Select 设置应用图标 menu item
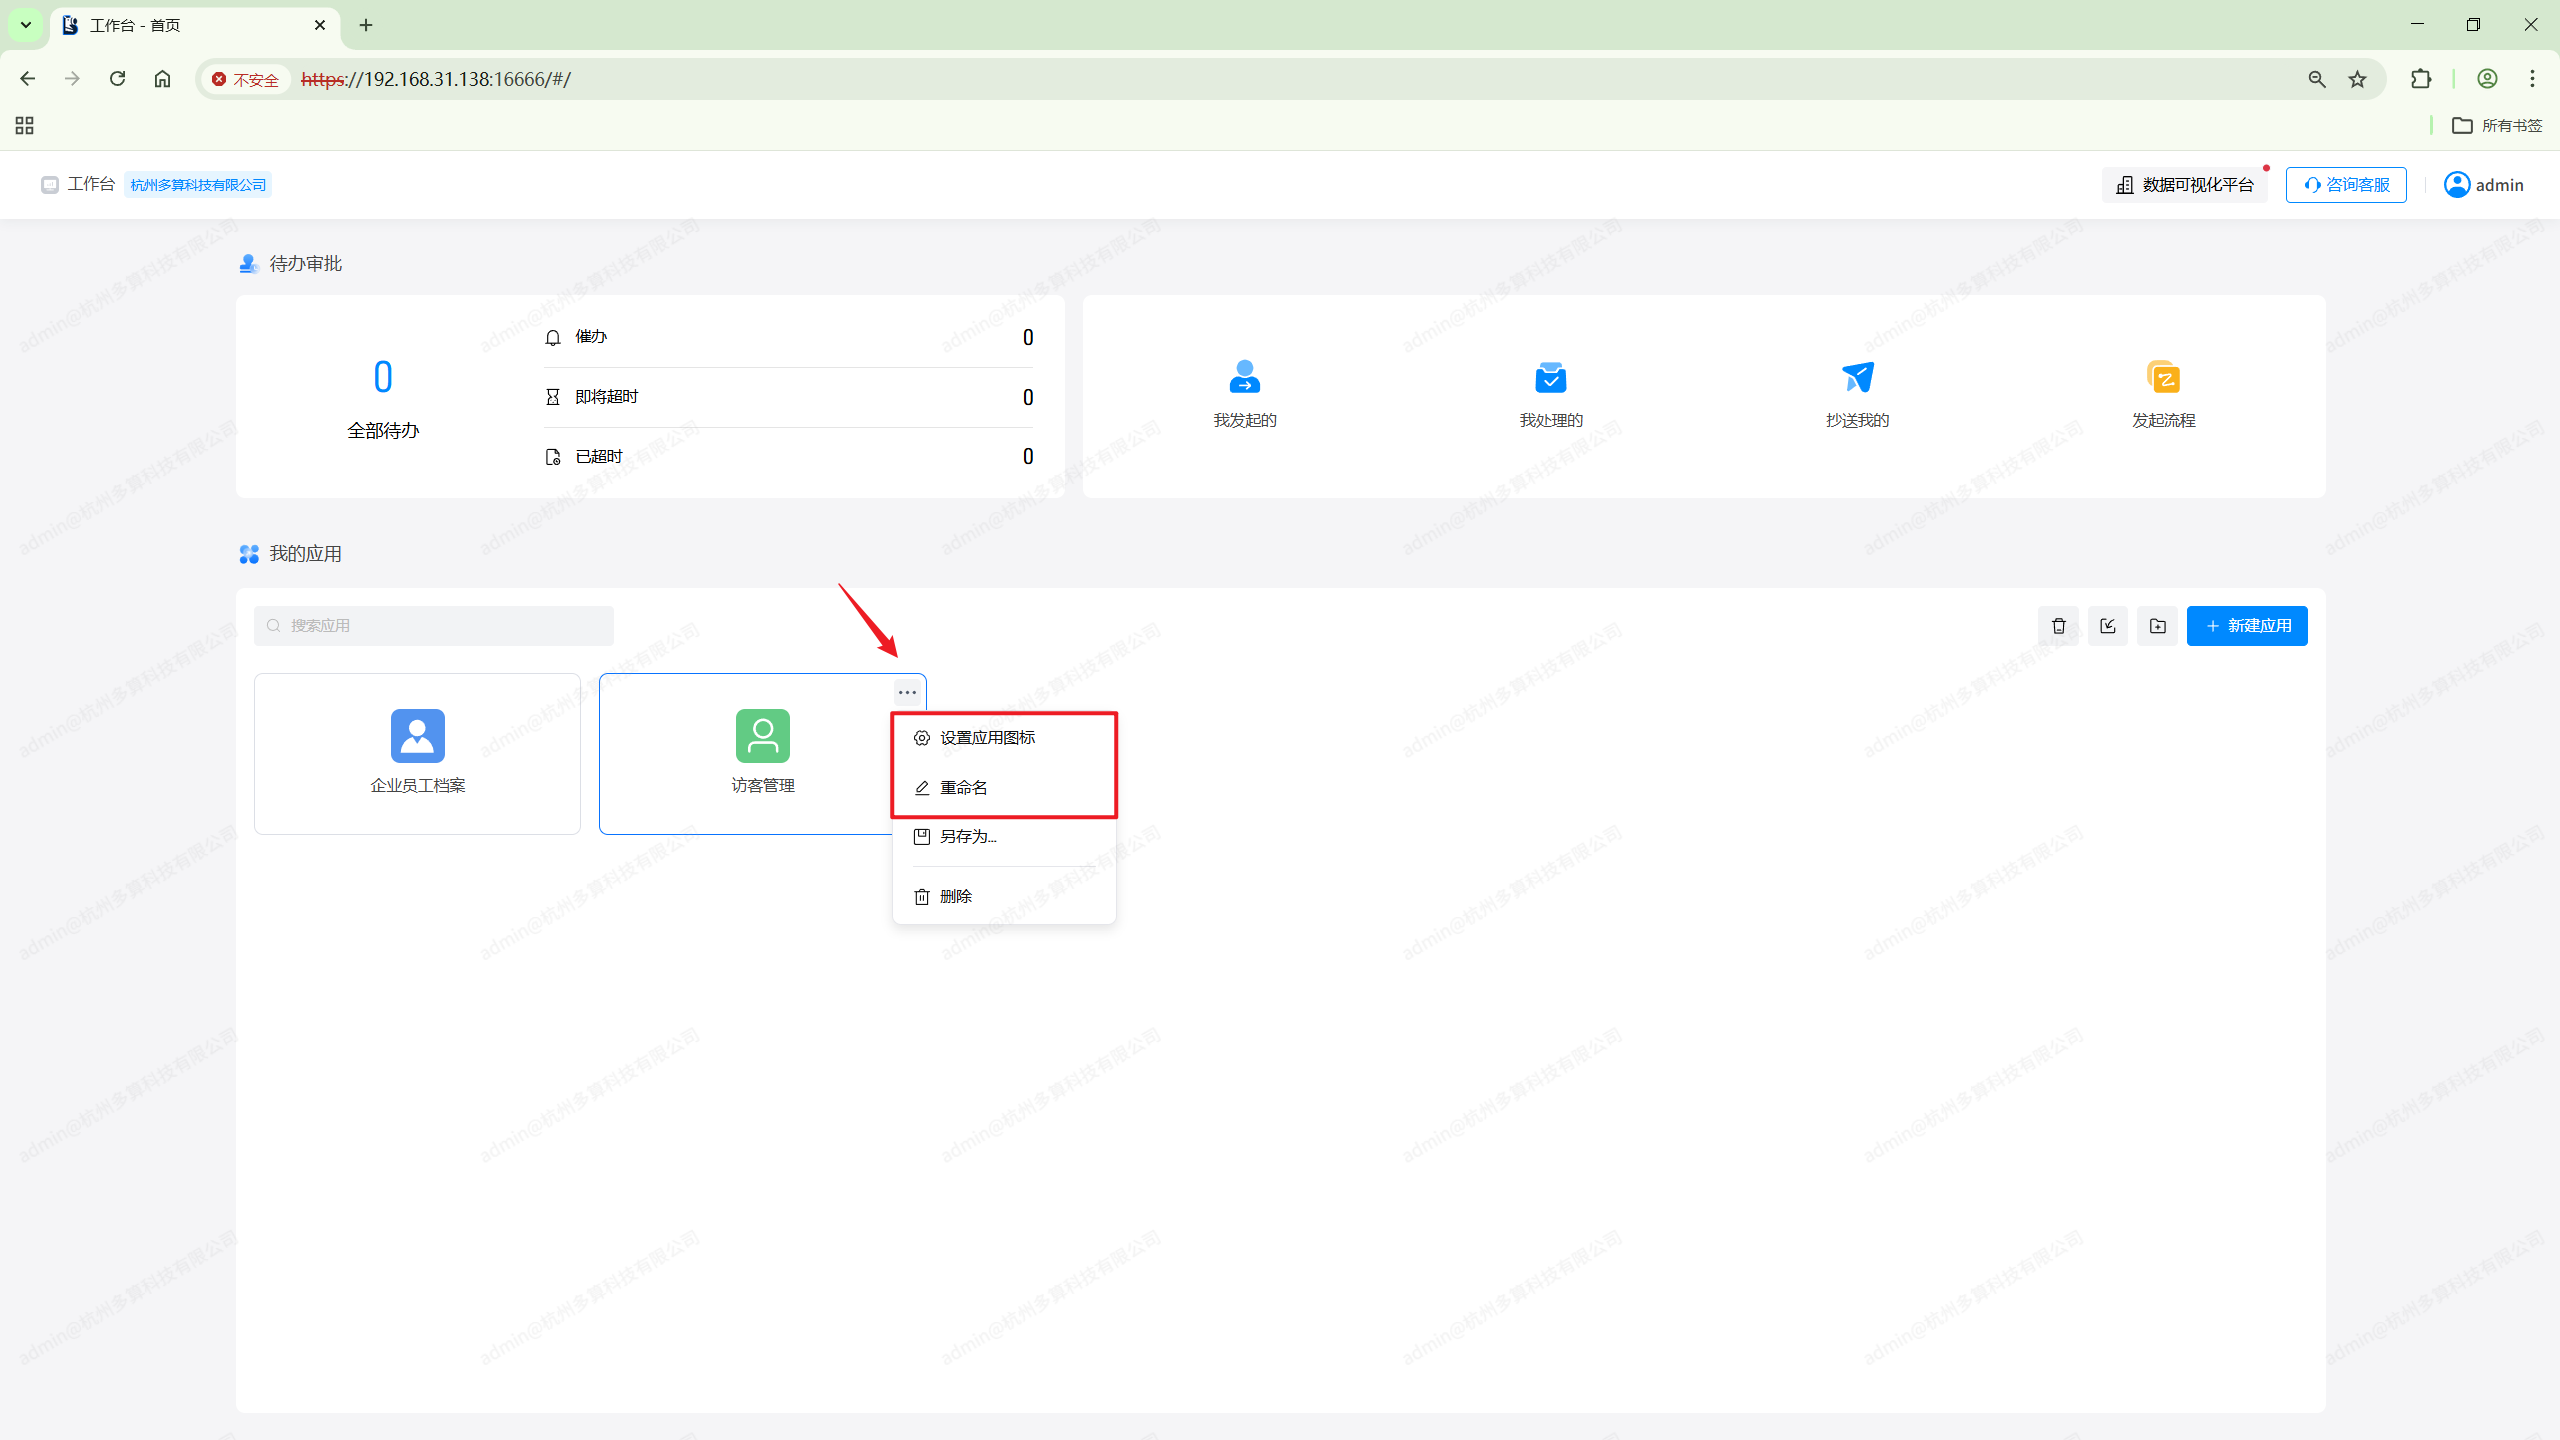 pos(987,738)
